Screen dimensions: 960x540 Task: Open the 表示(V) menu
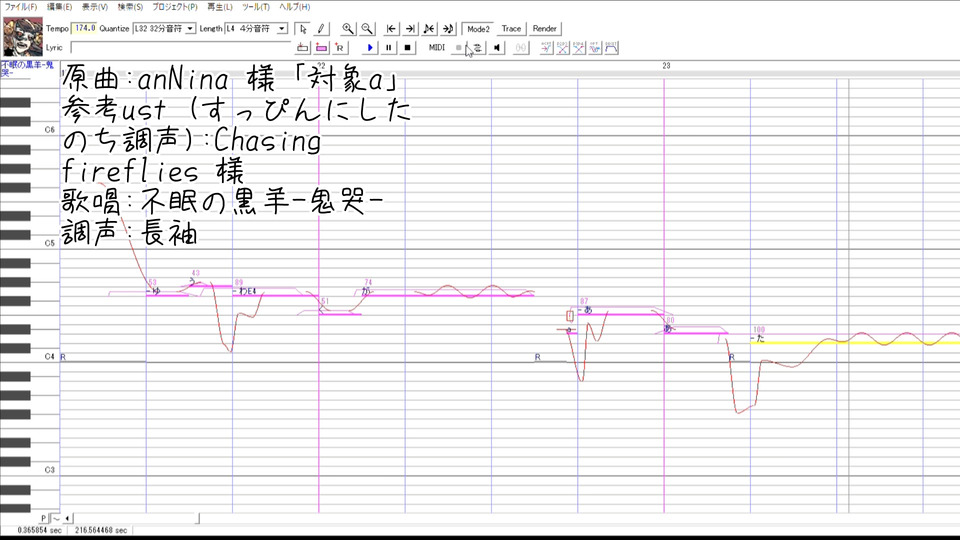(95, 7)
